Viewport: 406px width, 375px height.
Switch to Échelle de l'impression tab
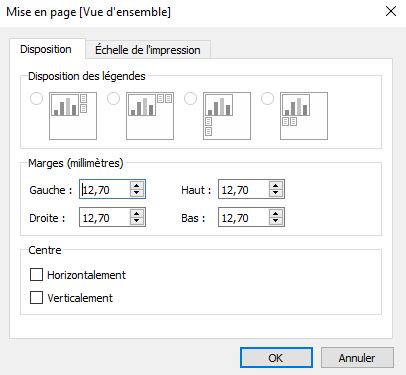[x=148, y=50]
